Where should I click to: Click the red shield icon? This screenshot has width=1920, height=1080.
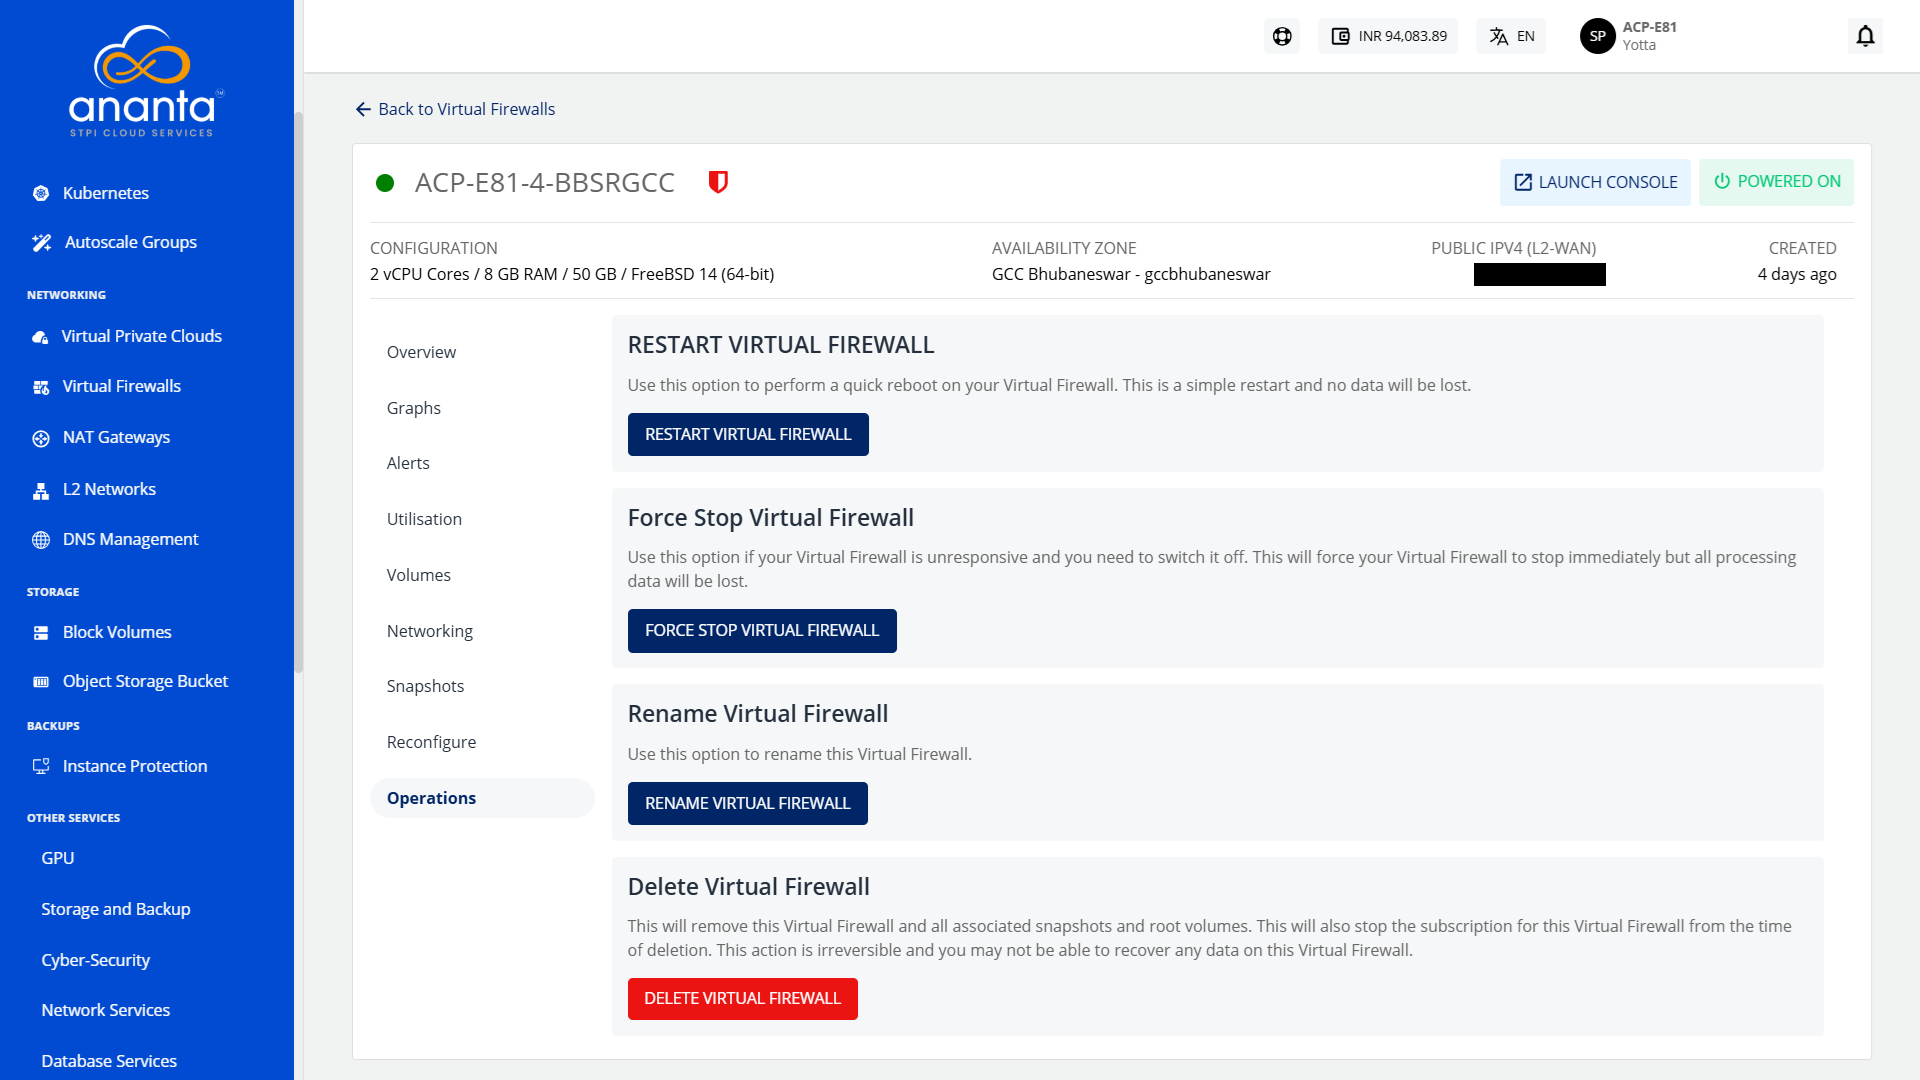click(718, 182)
